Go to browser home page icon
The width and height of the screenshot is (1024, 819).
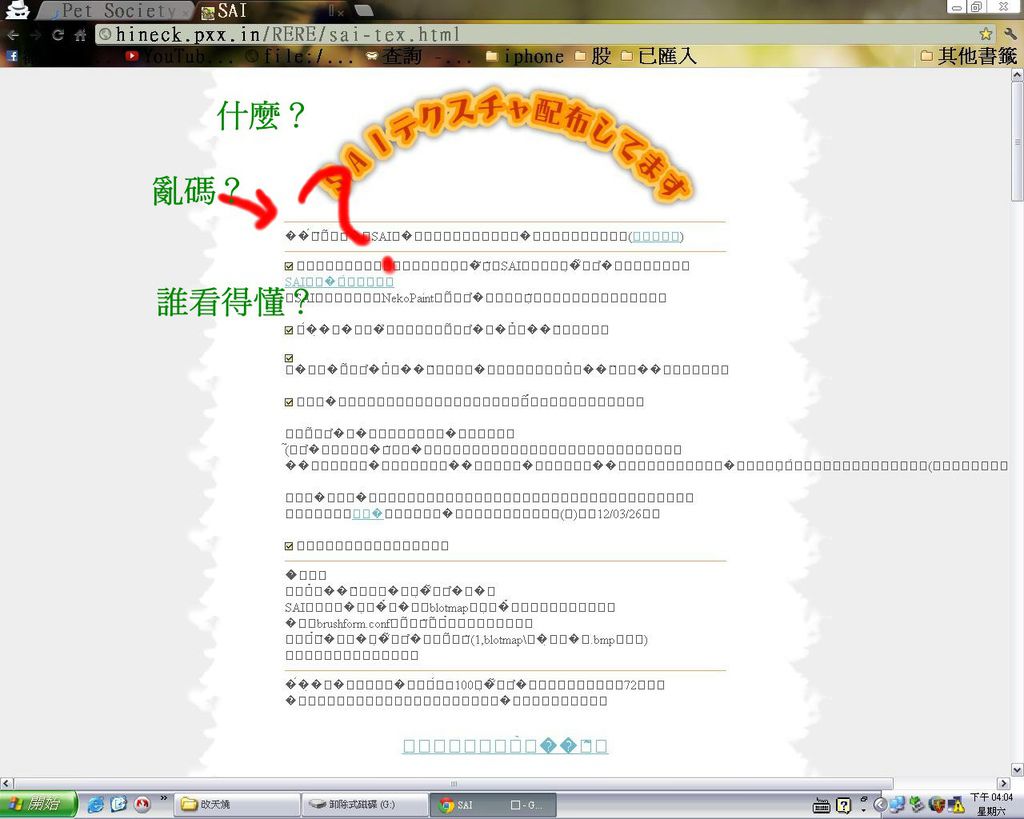(80, 35)
